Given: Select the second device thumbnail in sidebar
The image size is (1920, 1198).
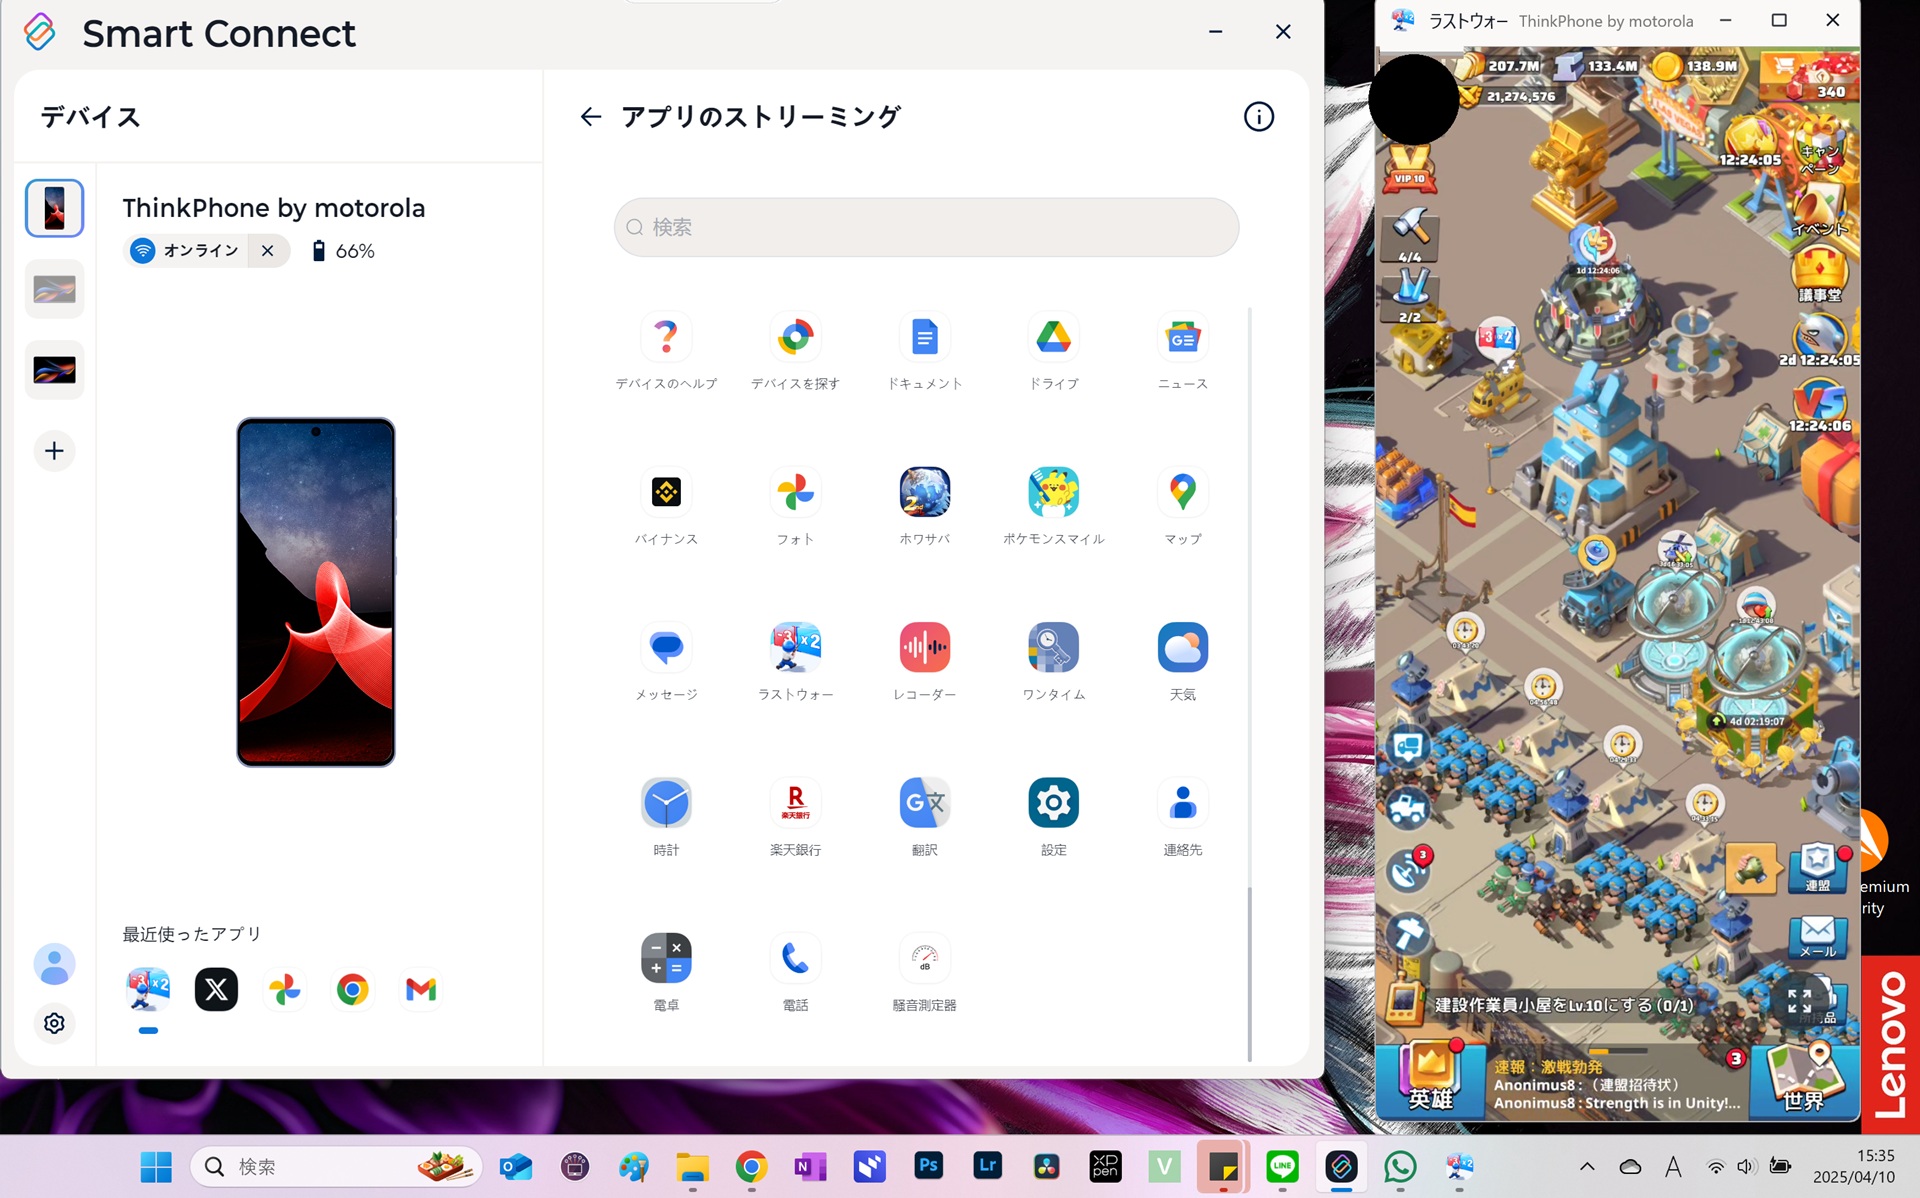Looking at the screenshot, I should (54, 290).
